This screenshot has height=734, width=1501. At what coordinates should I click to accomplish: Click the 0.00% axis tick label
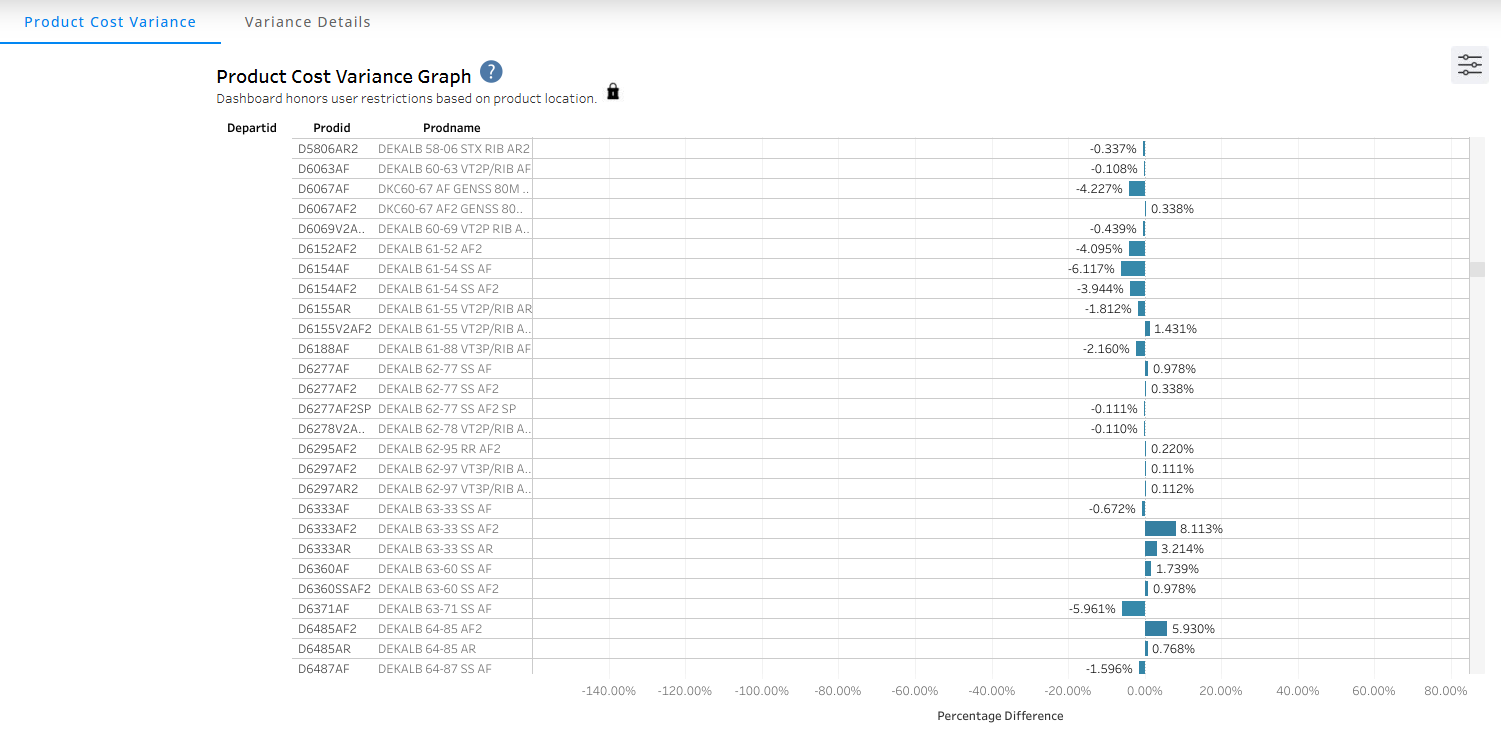tap(1144, 691)
